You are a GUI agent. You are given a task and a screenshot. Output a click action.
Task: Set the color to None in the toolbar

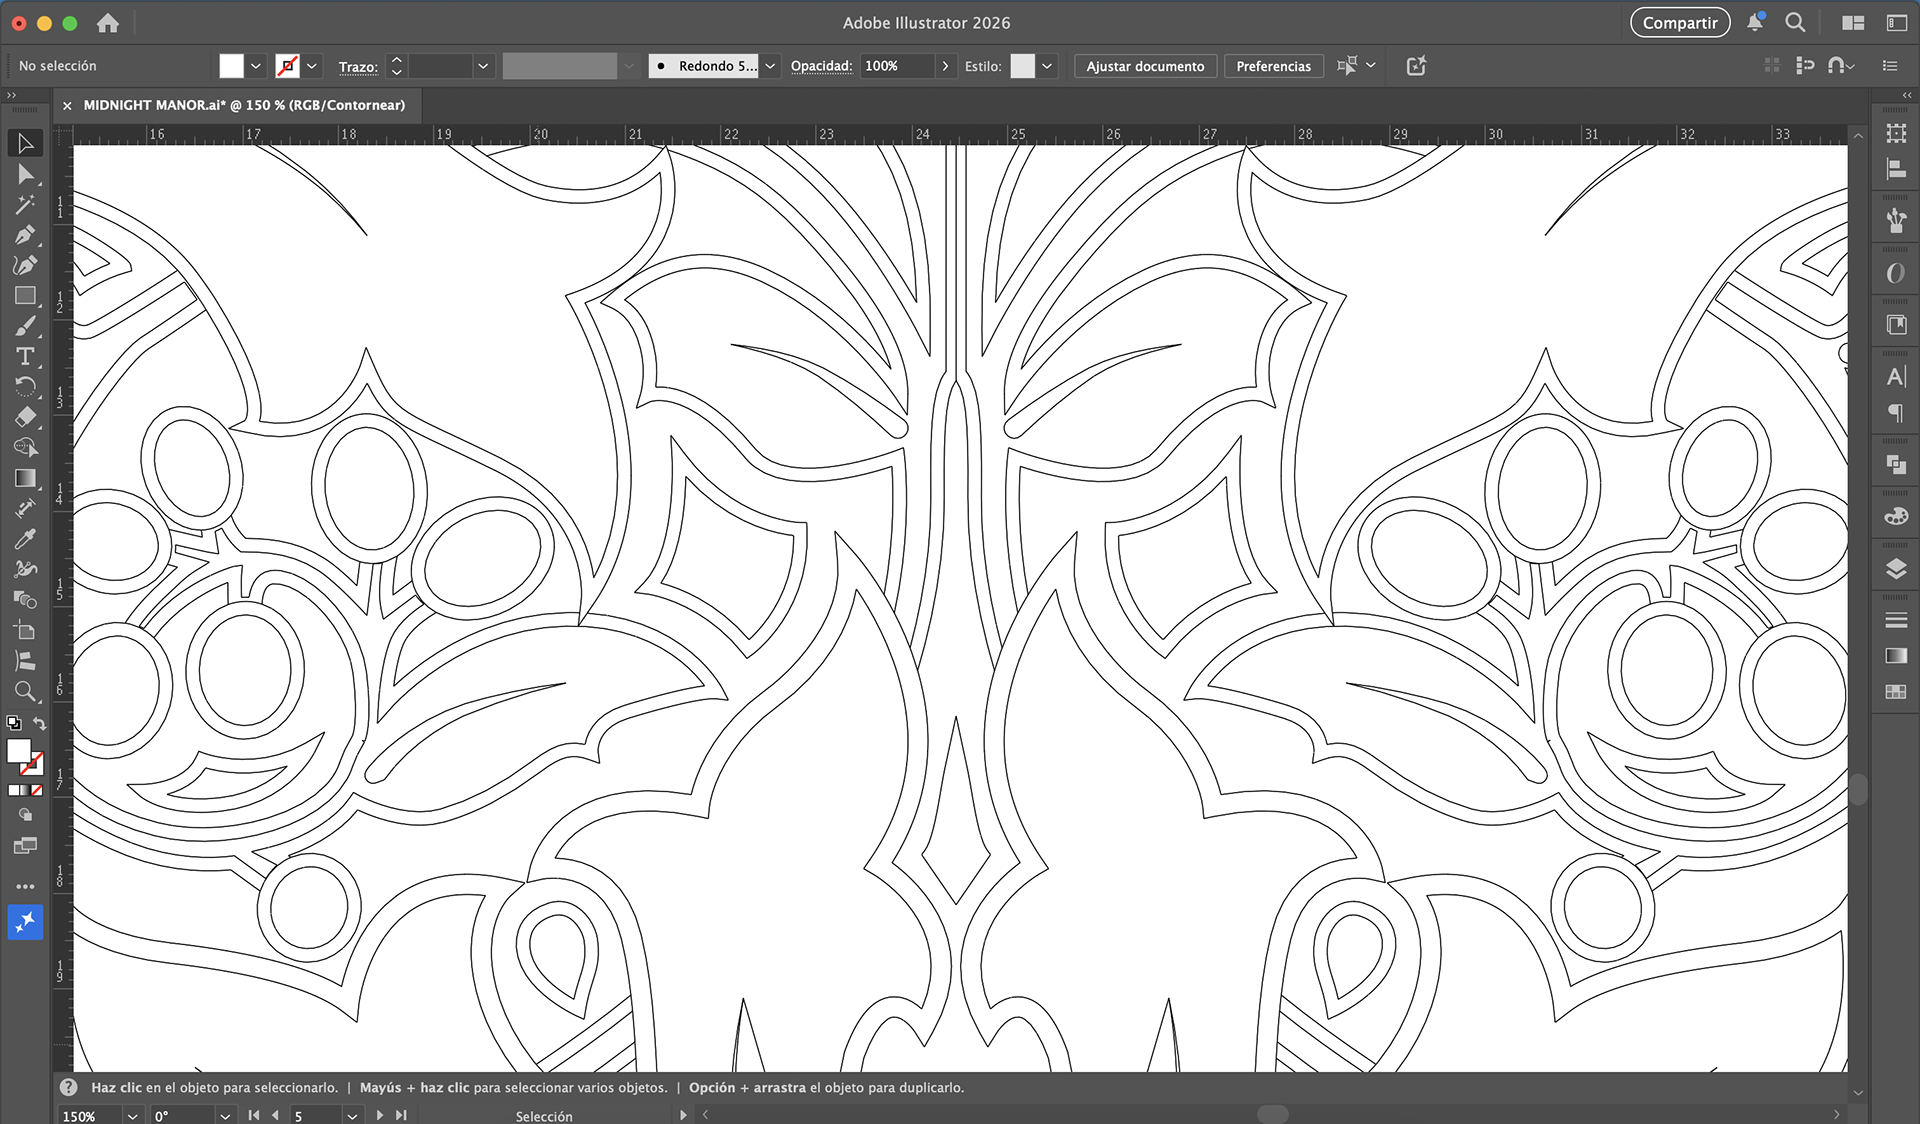(37, 790)
